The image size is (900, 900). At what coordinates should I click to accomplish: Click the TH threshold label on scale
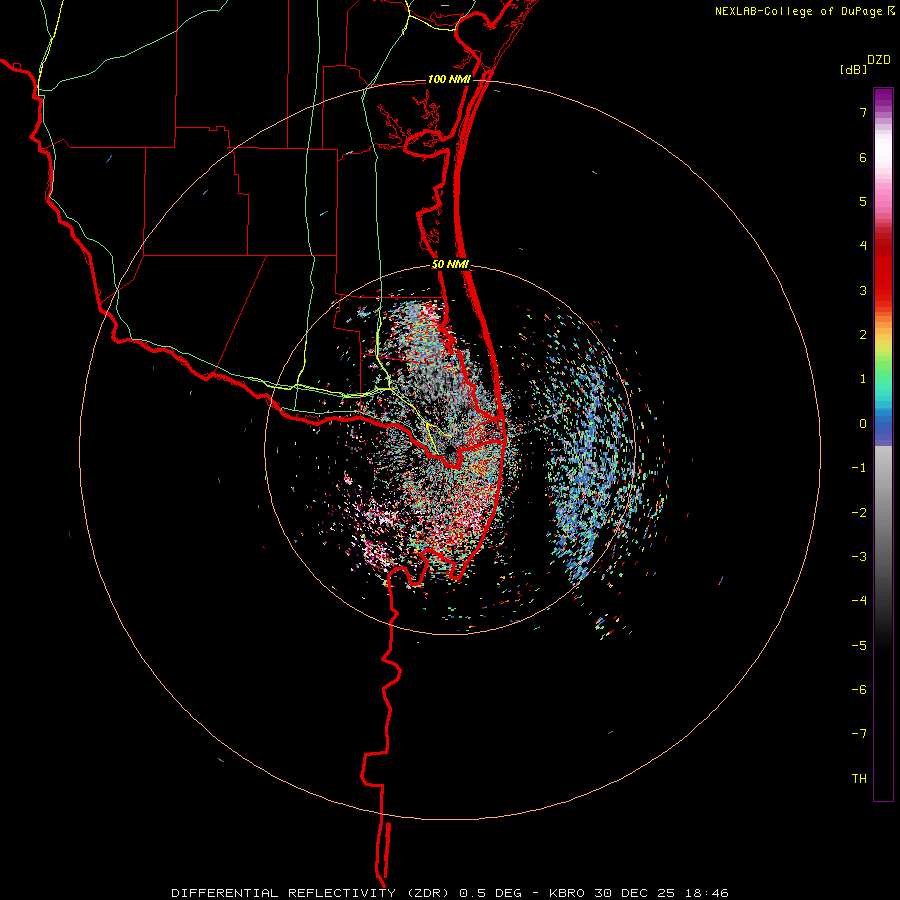859,778
